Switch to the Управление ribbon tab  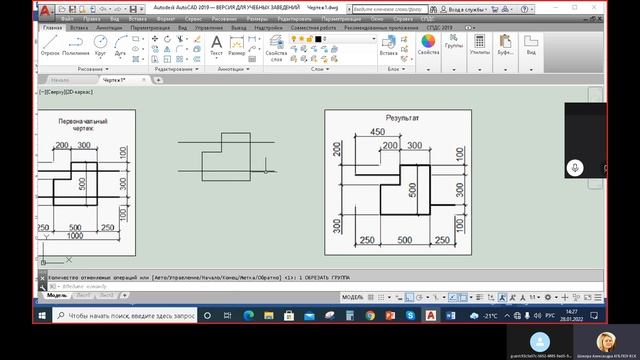[x=209, y=28]
